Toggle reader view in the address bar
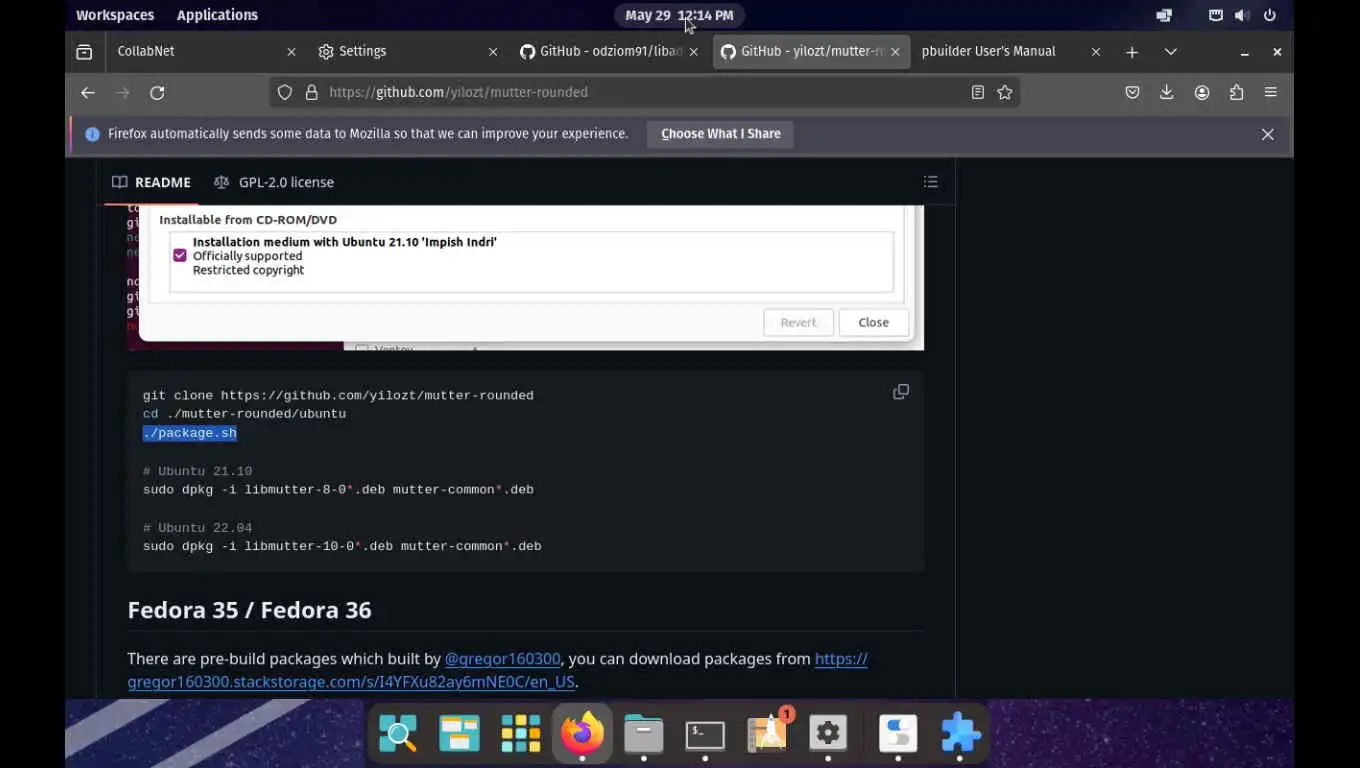The width and height of the screenshot is (1360, 768). [x=978, y=92]
